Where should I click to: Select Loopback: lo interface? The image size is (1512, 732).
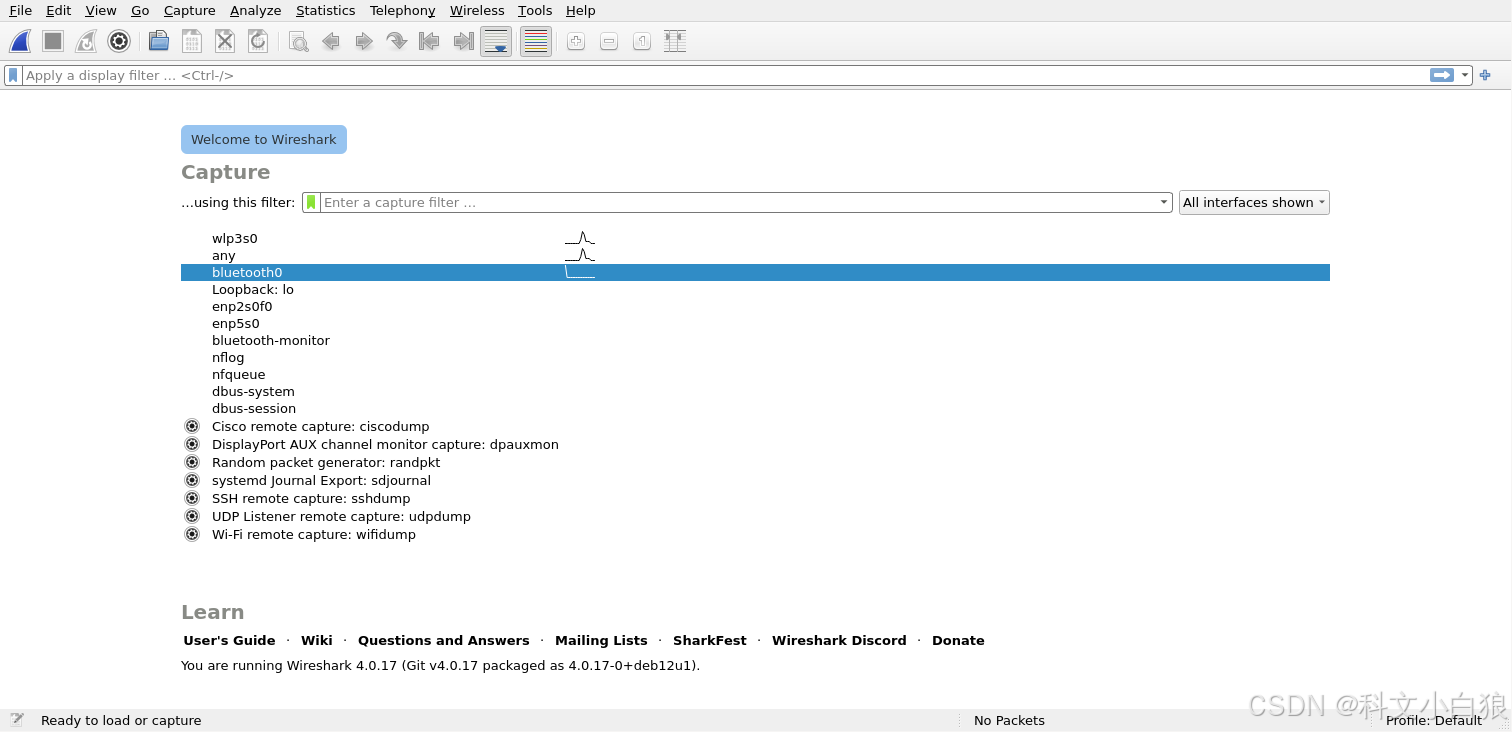coord(755,289)
